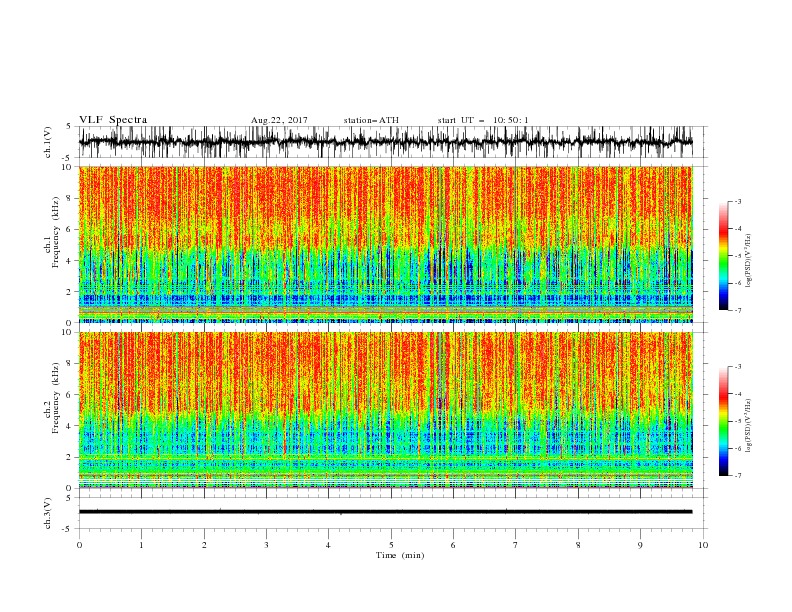
Task: Click the ch.2 frequency tick "8"
Action: [x=71, y=364]
